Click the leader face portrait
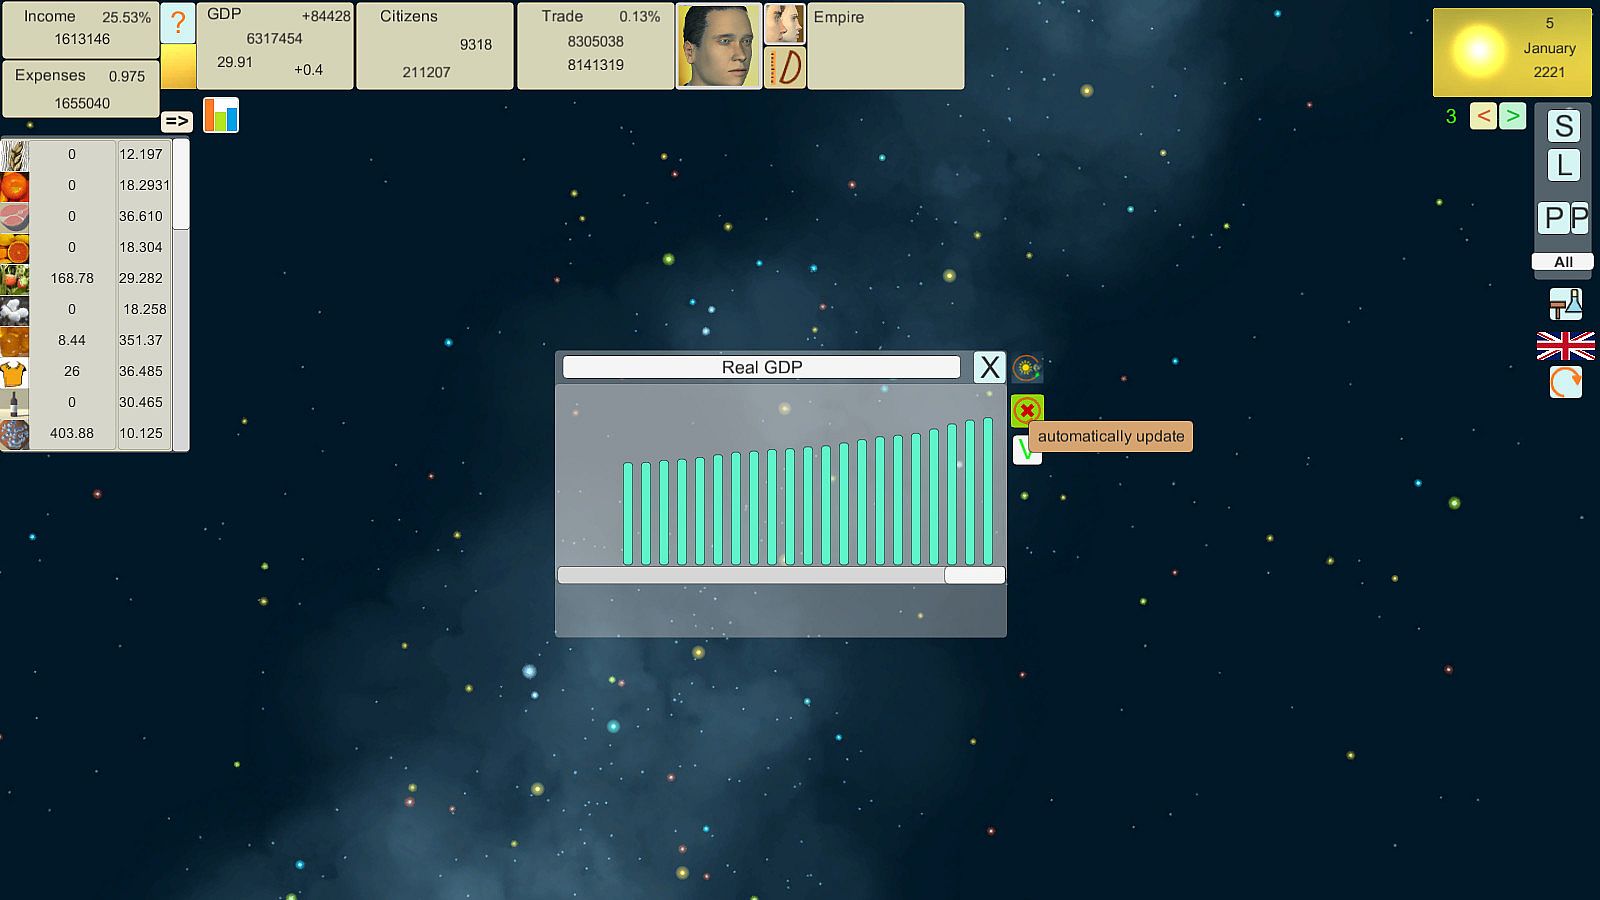 (x=719, y=46)
